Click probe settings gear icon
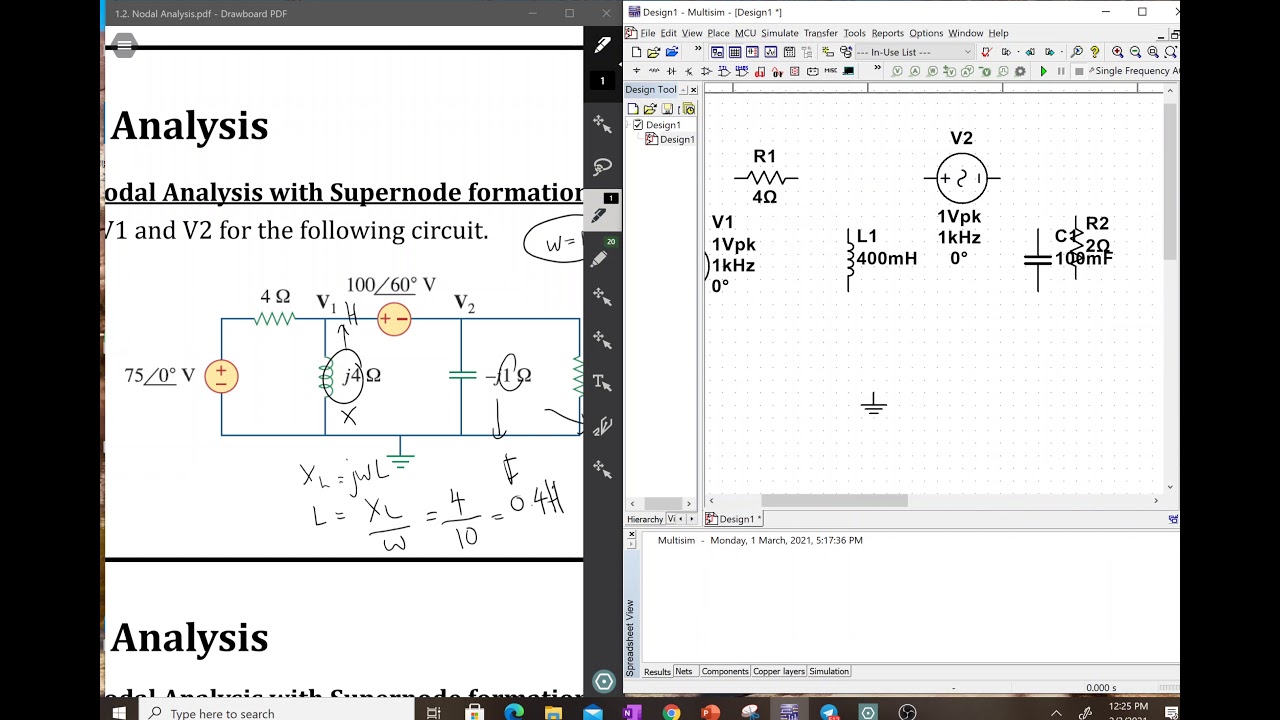1280x720 pixels. coord(1020,71)
